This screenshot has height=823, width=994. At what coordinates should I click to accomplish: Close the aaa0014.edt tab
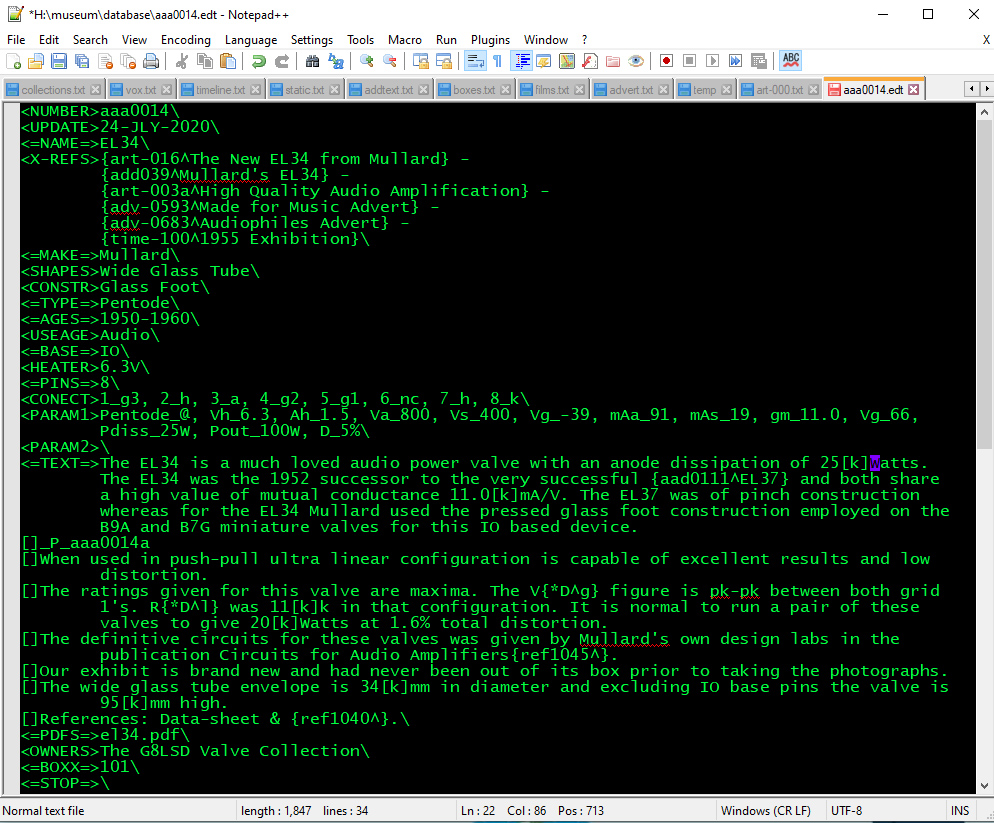(913, 90)
